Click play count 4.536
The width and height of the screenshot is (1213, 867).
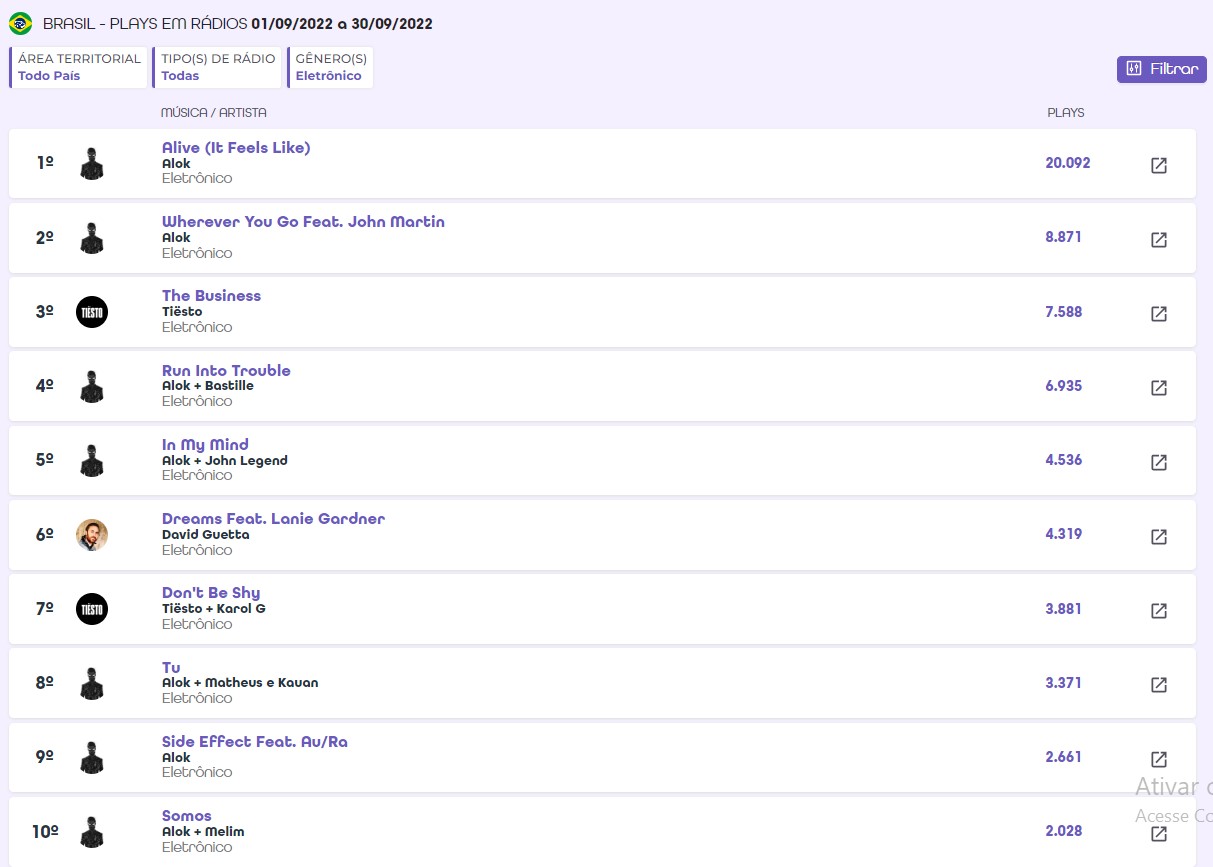(1064, 460)
